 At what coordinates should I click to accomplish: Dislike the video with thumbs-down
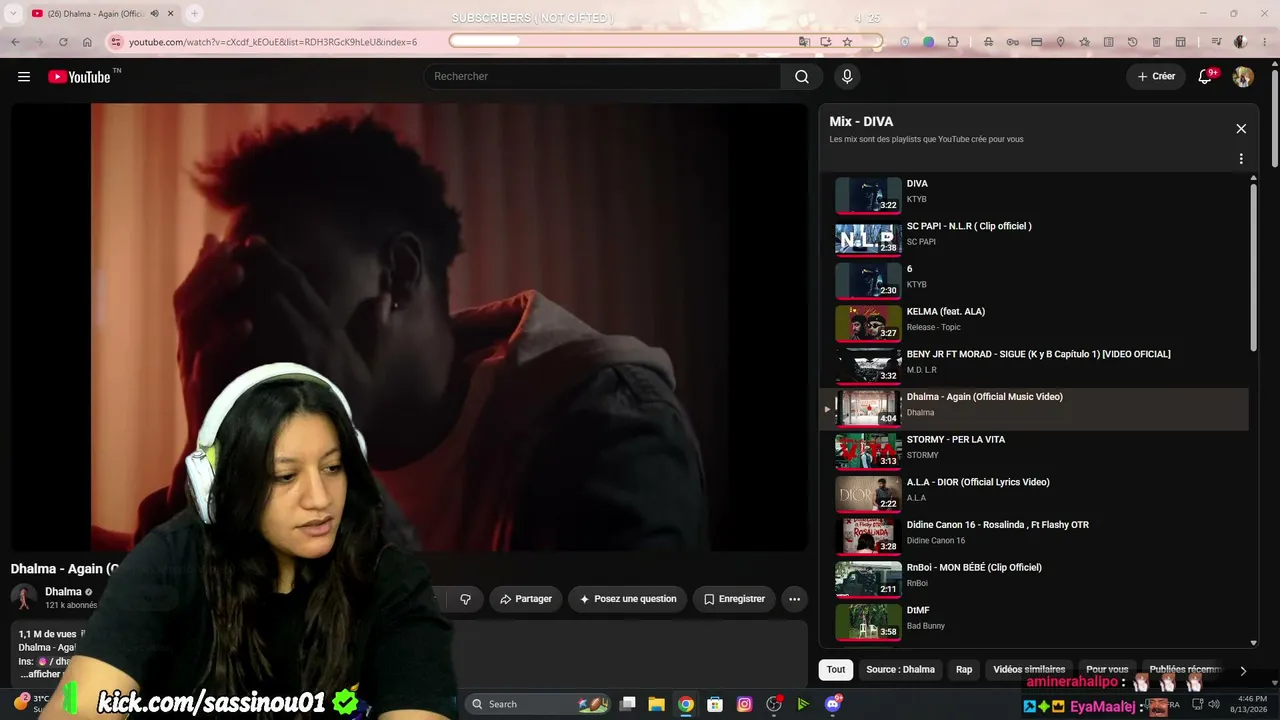point(465,599)
